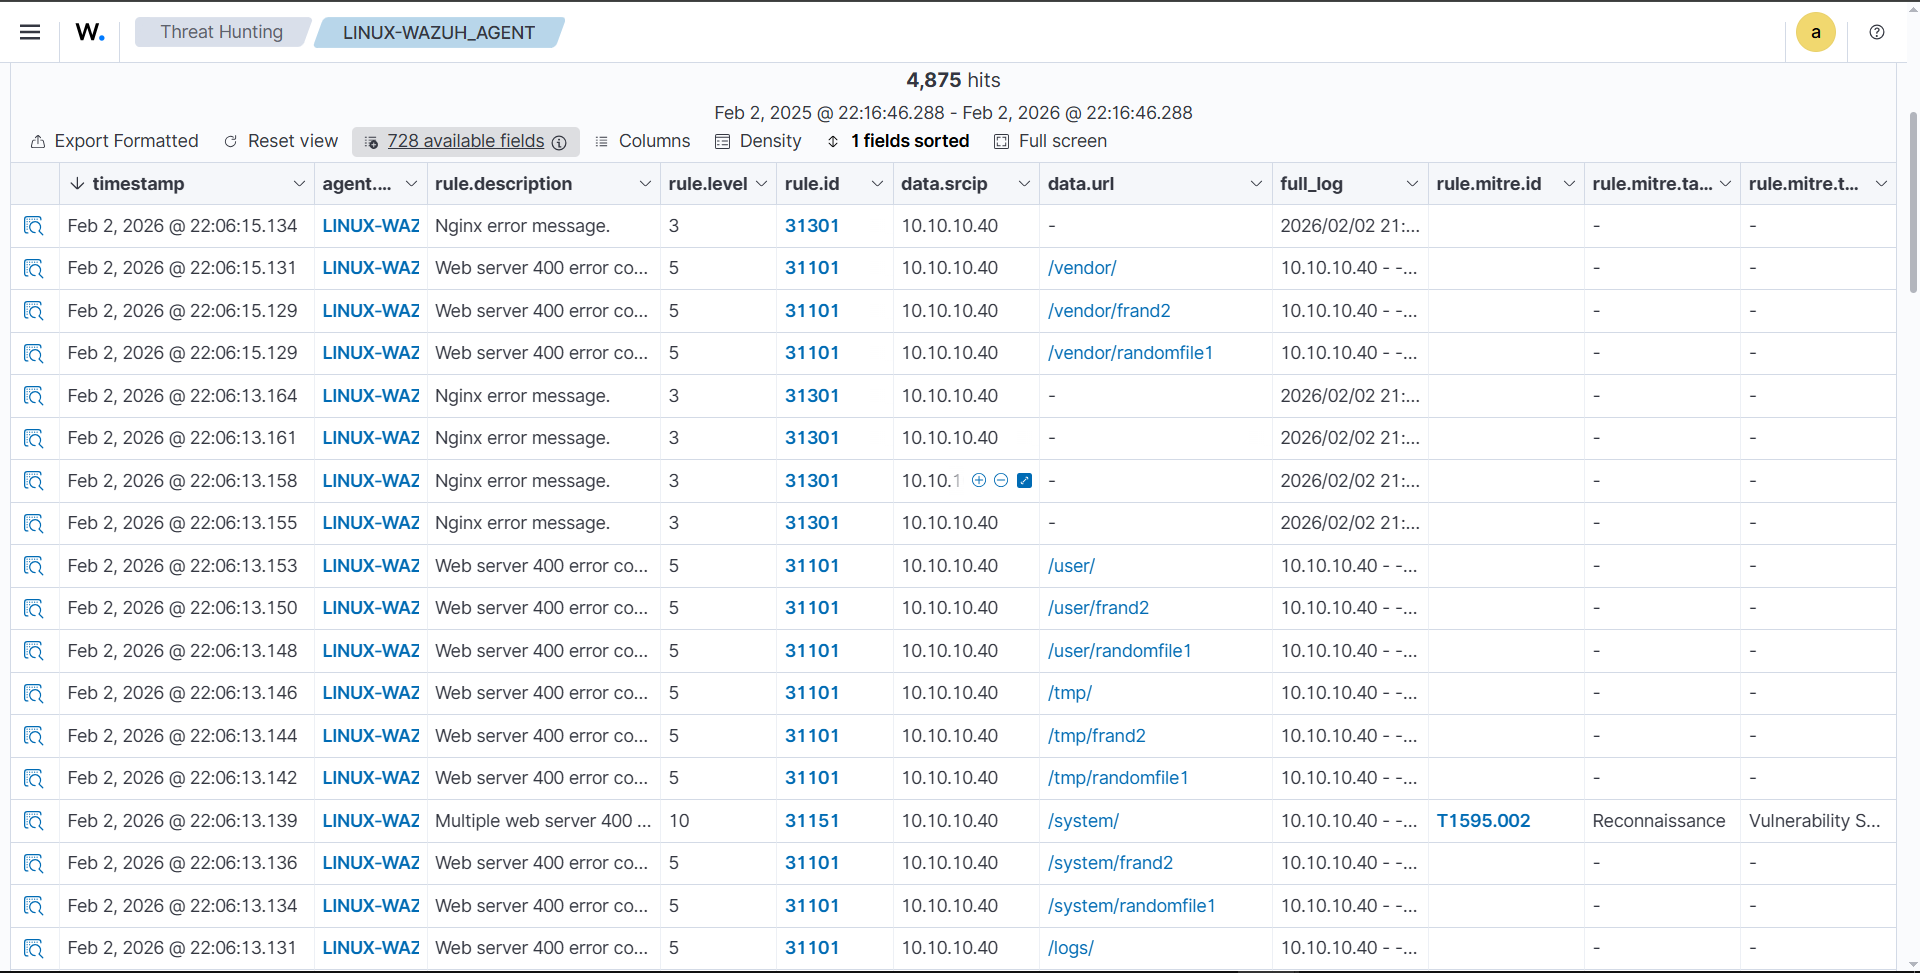Open the Columns selector
The width and height of the screenshot is (1920, 973).
point(642,141)
